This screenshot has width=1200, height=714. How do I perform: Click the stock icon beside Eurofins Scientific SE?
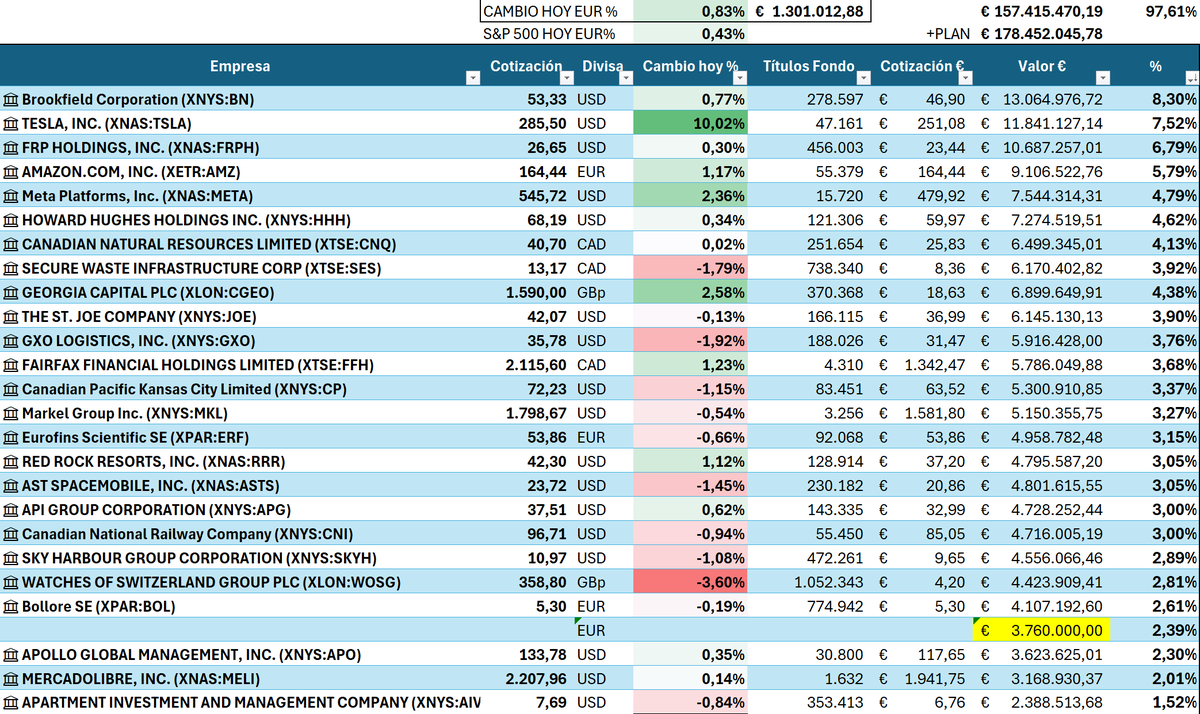11,438
